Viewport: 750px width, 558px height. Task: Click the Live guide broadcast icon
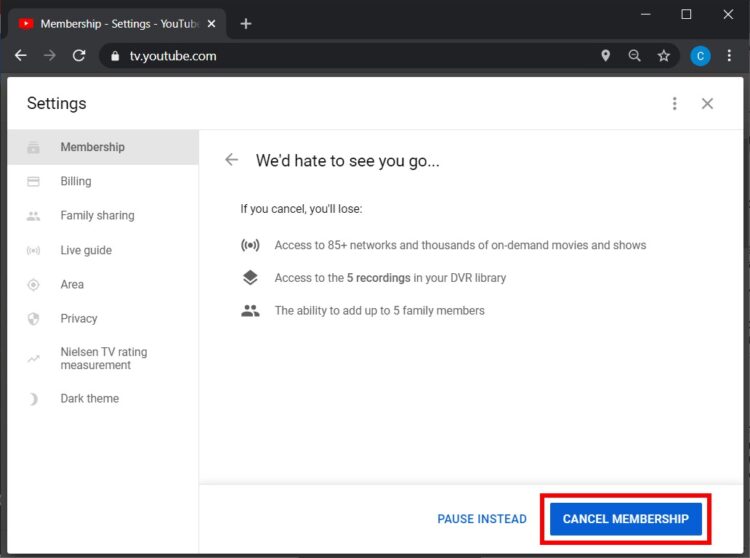pyautogui.click(x=33, y=250)
